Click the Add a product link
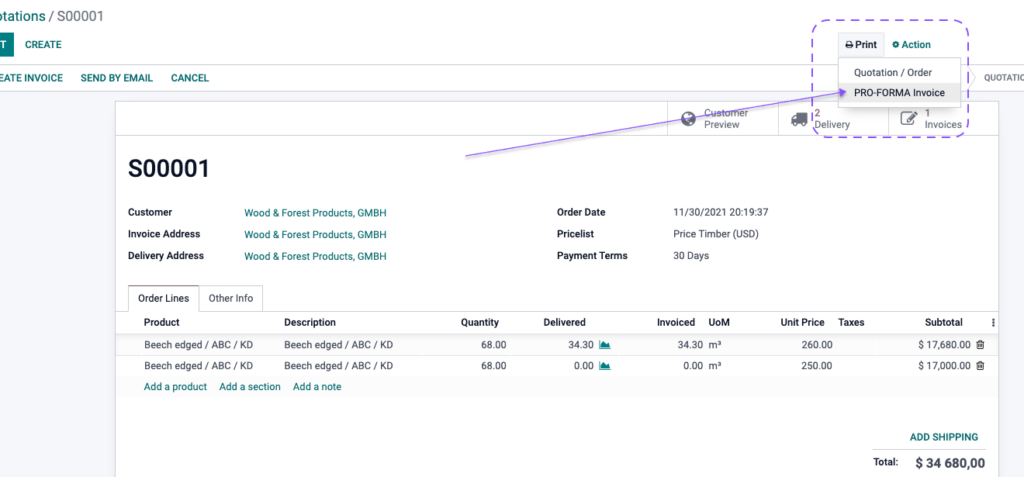The height and width of the screenshot is (477, 1024). (175, 387)
